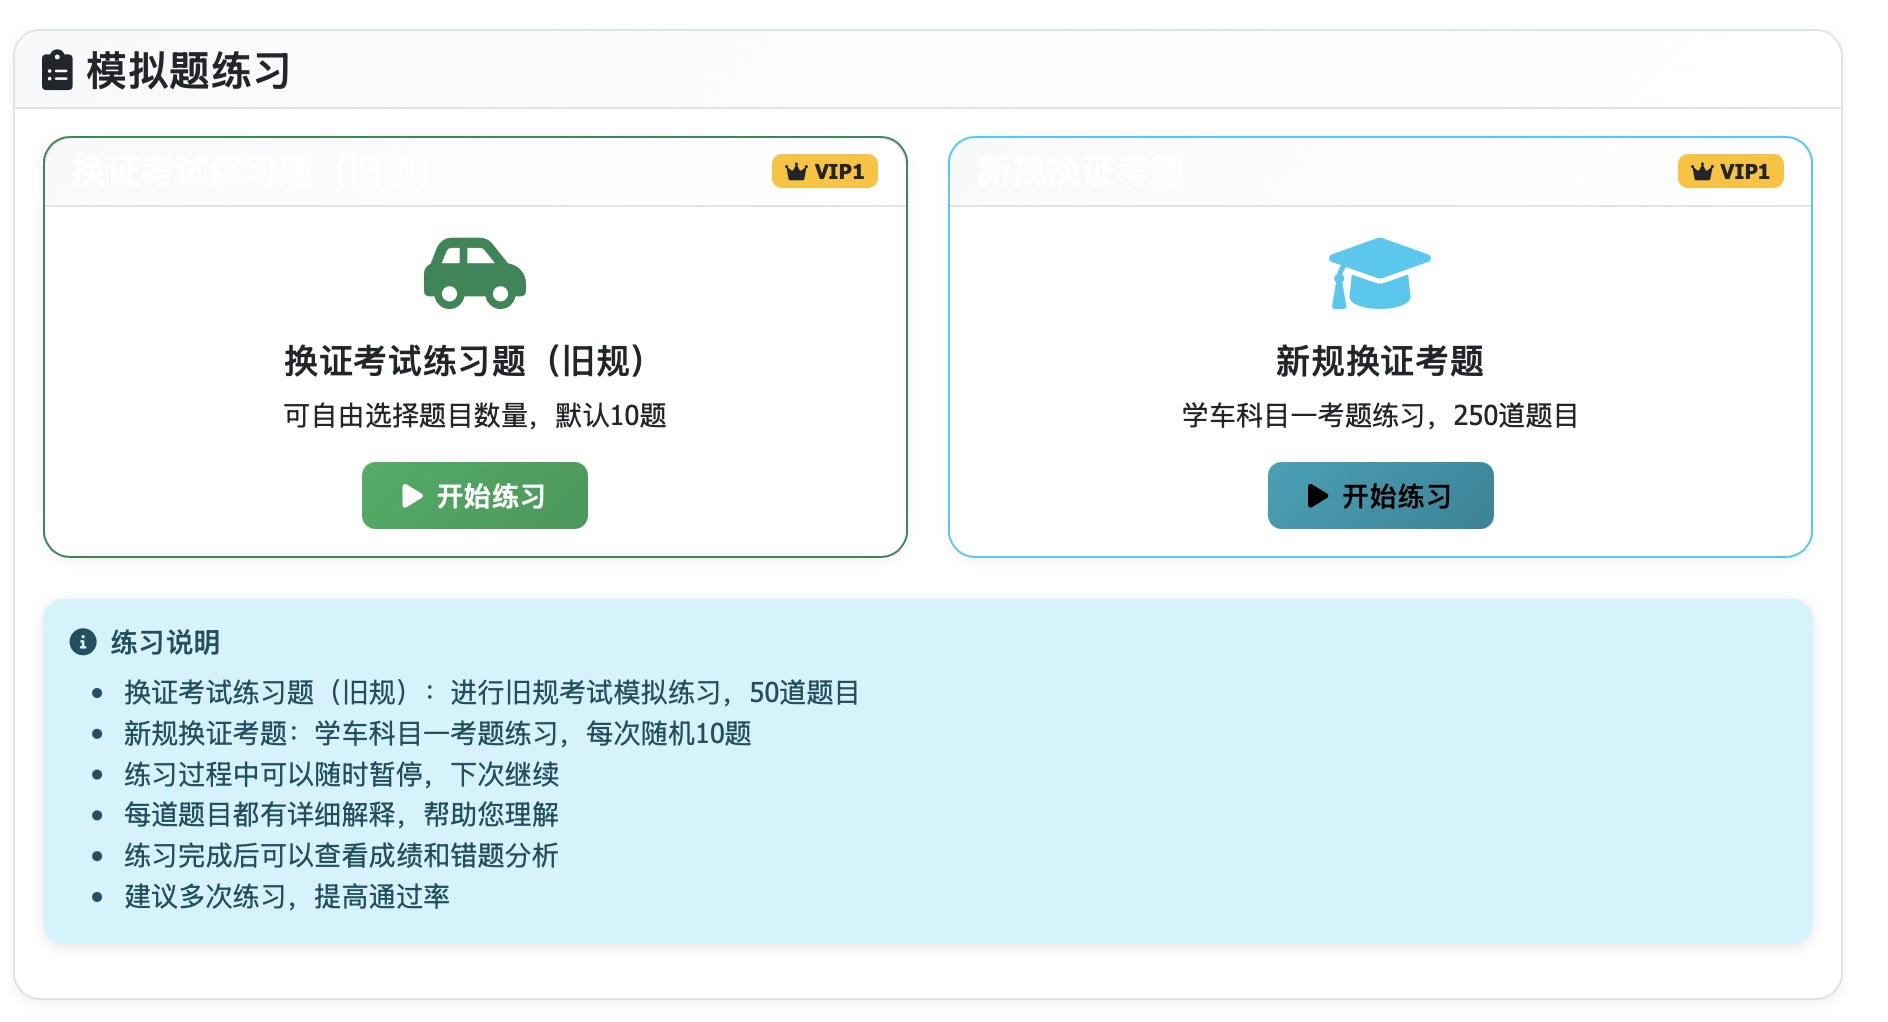Click the blue graduation cap icon
Screen dimensions: 1888x1022
[x=1381, y=273]
